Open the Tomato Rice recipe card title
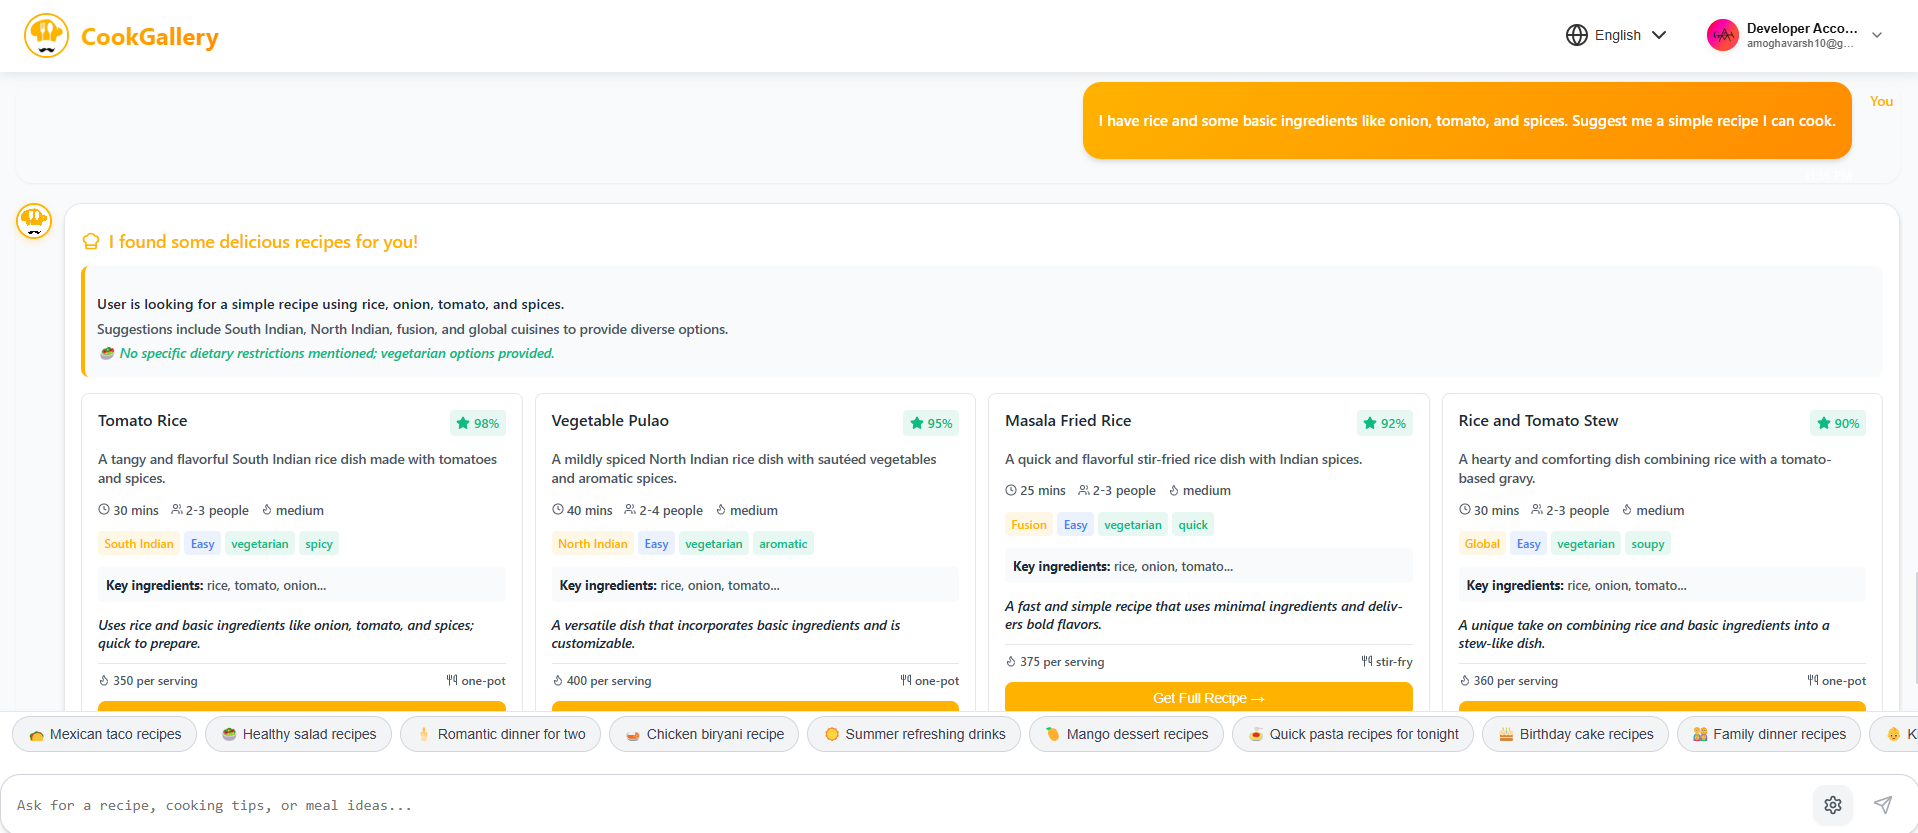Image resolution: width=1918 pixels, height=833 pixels. click(143, 421)
